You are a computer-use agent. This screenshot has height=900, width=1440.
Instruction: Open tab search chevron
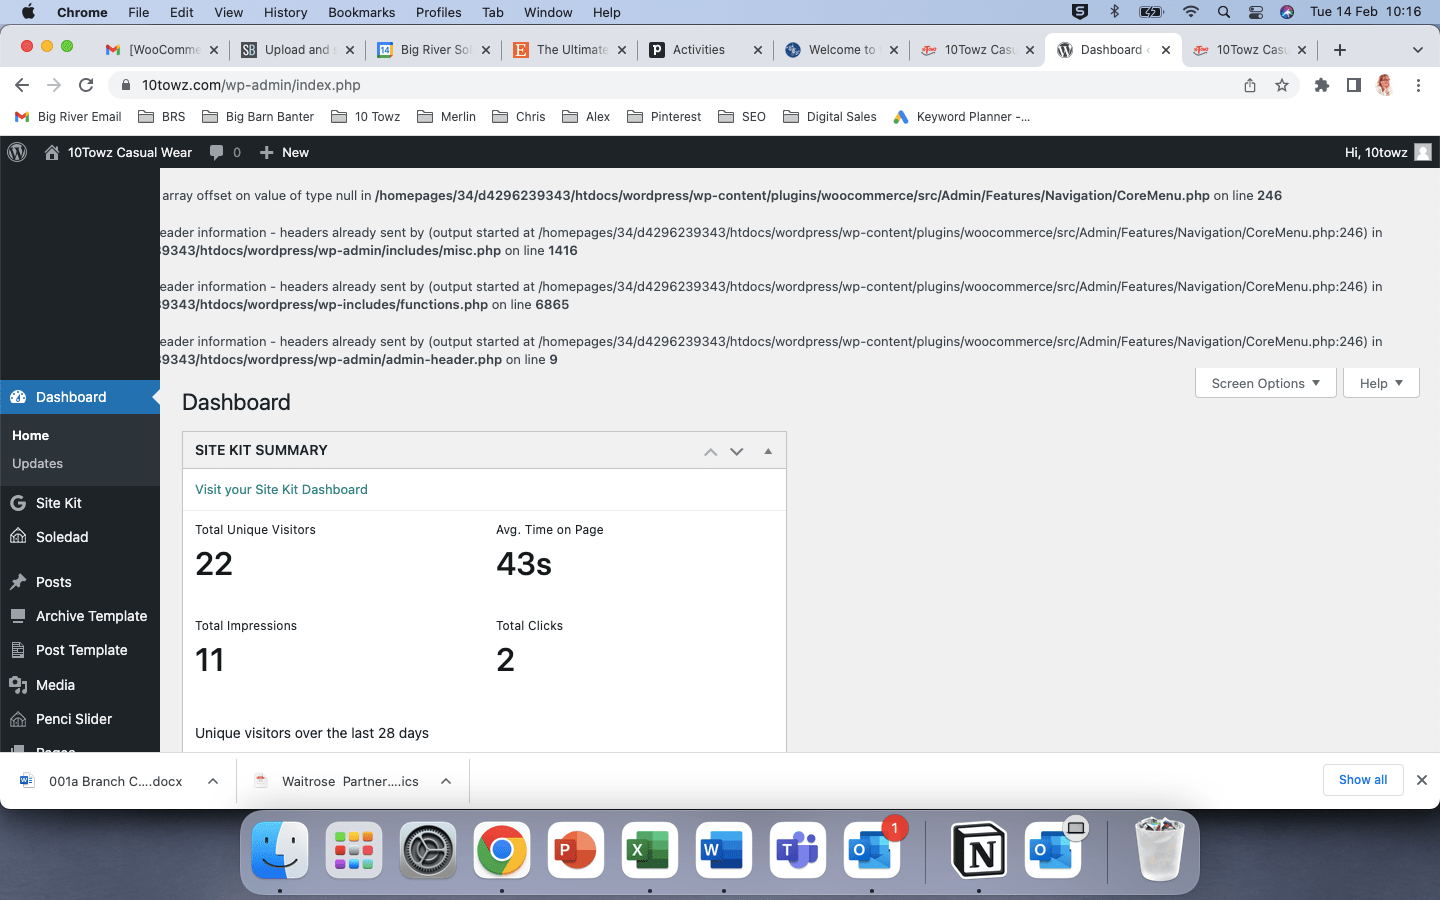coord(1417,49)
